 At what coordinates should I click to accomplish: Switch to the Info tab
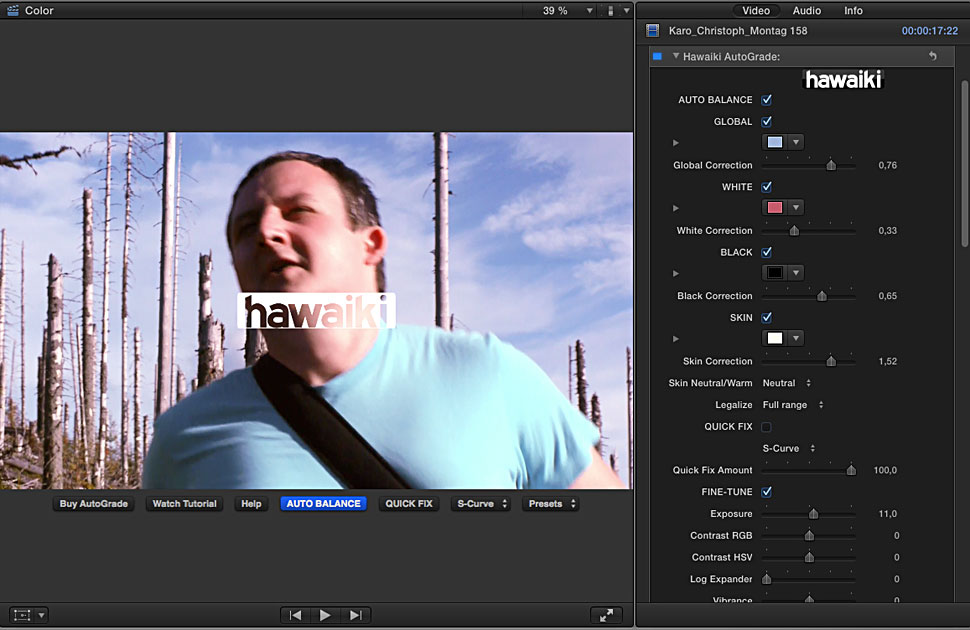point(853,11)
